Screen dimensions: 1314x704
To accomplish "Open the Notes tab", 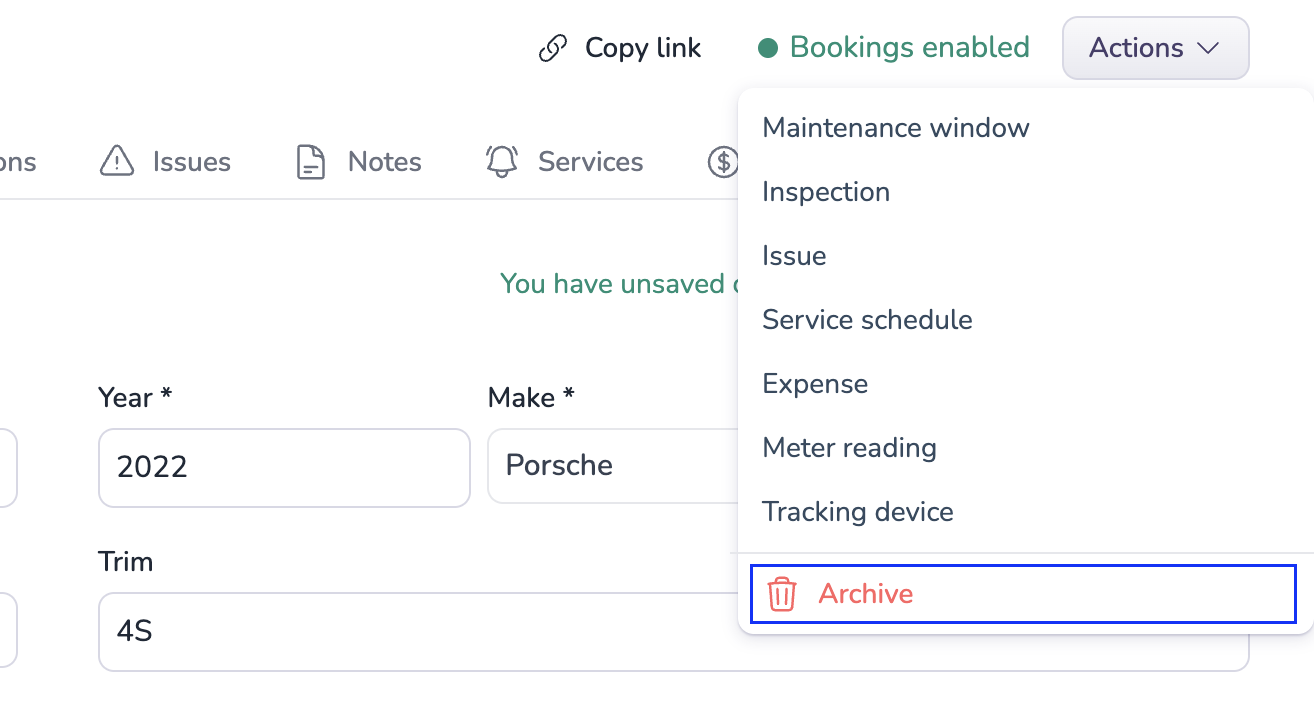I will [x=384, y=161].
